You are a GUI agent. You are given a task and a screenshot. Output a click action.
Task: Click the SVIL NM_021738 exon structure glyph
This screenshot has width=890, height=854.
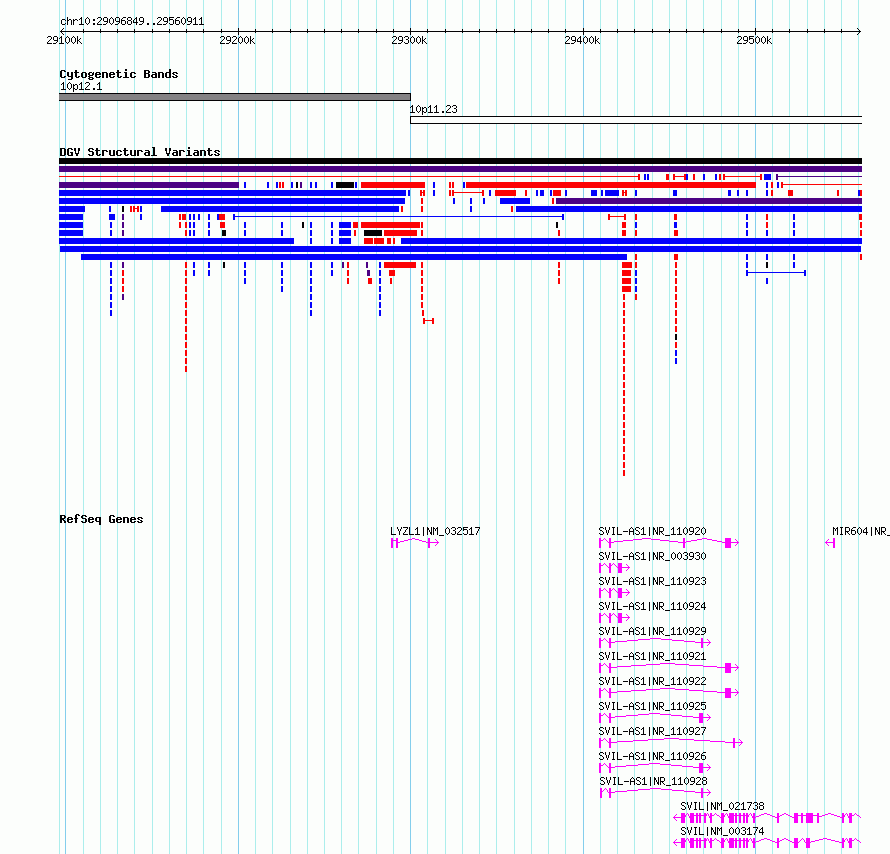point(767,818)
